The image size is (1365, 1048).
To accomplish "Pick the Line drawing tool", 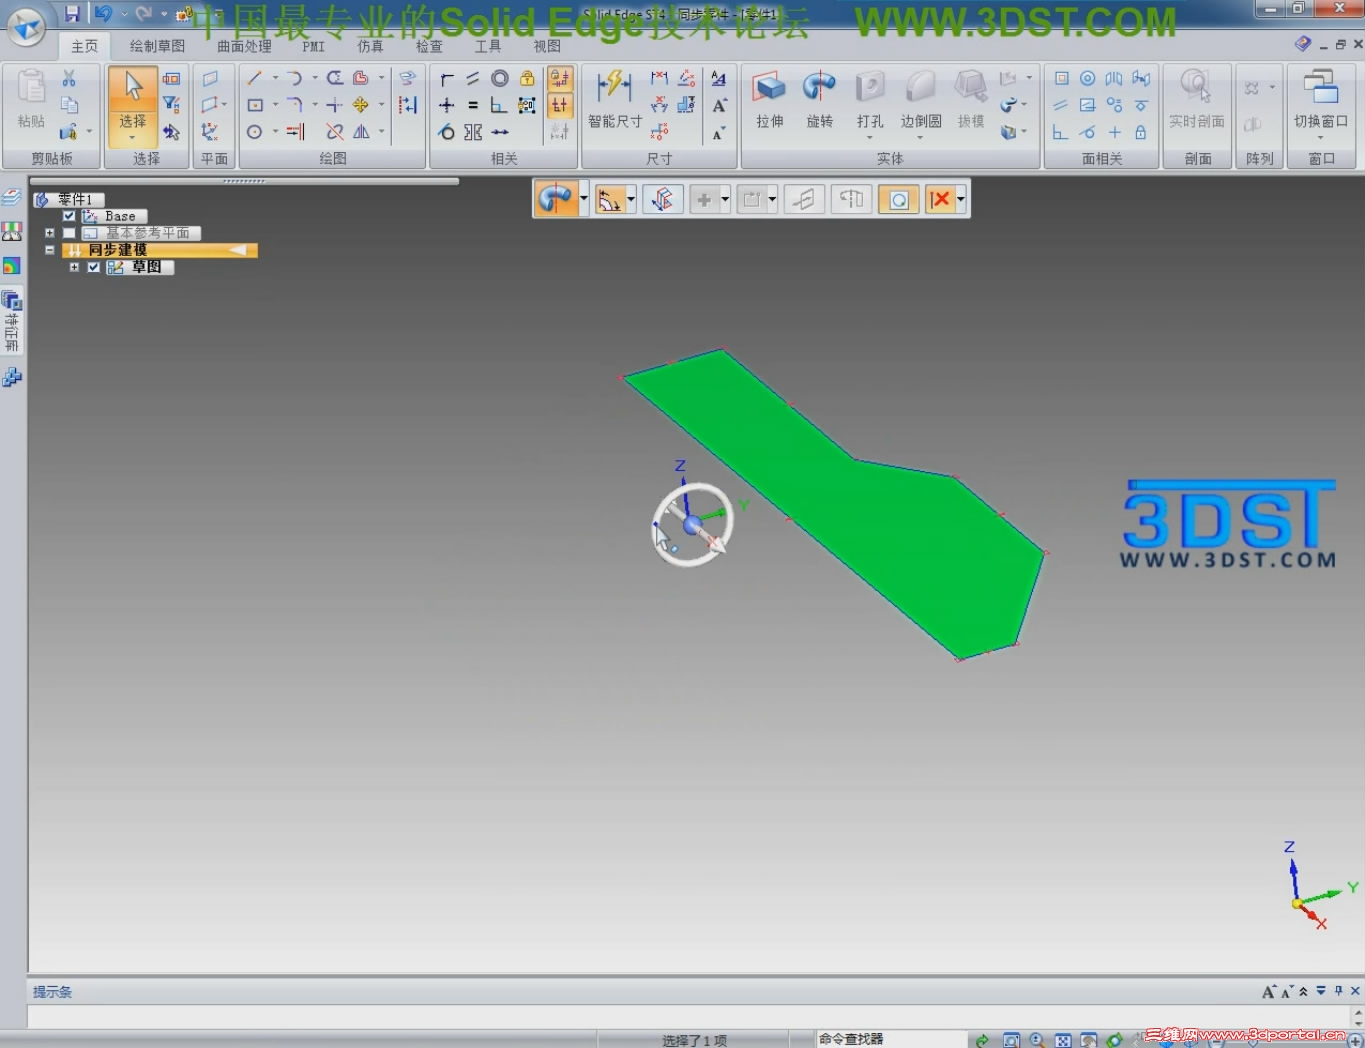I will 255,78.
